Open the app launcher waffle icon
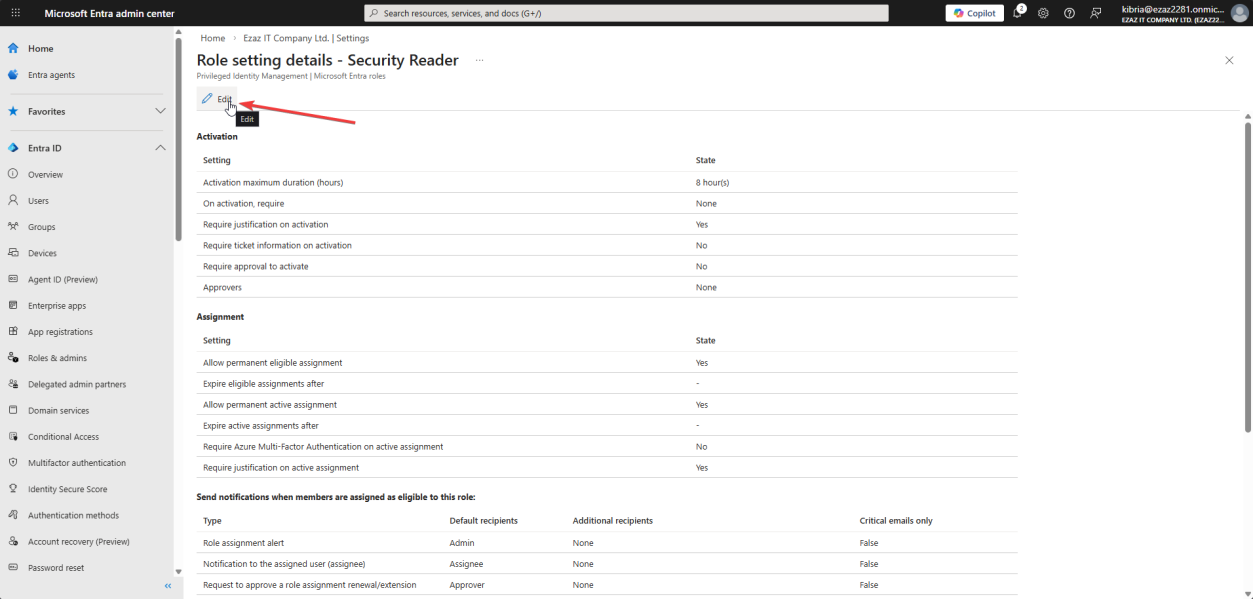This screenshot has width=1253, height=599. [15, 13]
